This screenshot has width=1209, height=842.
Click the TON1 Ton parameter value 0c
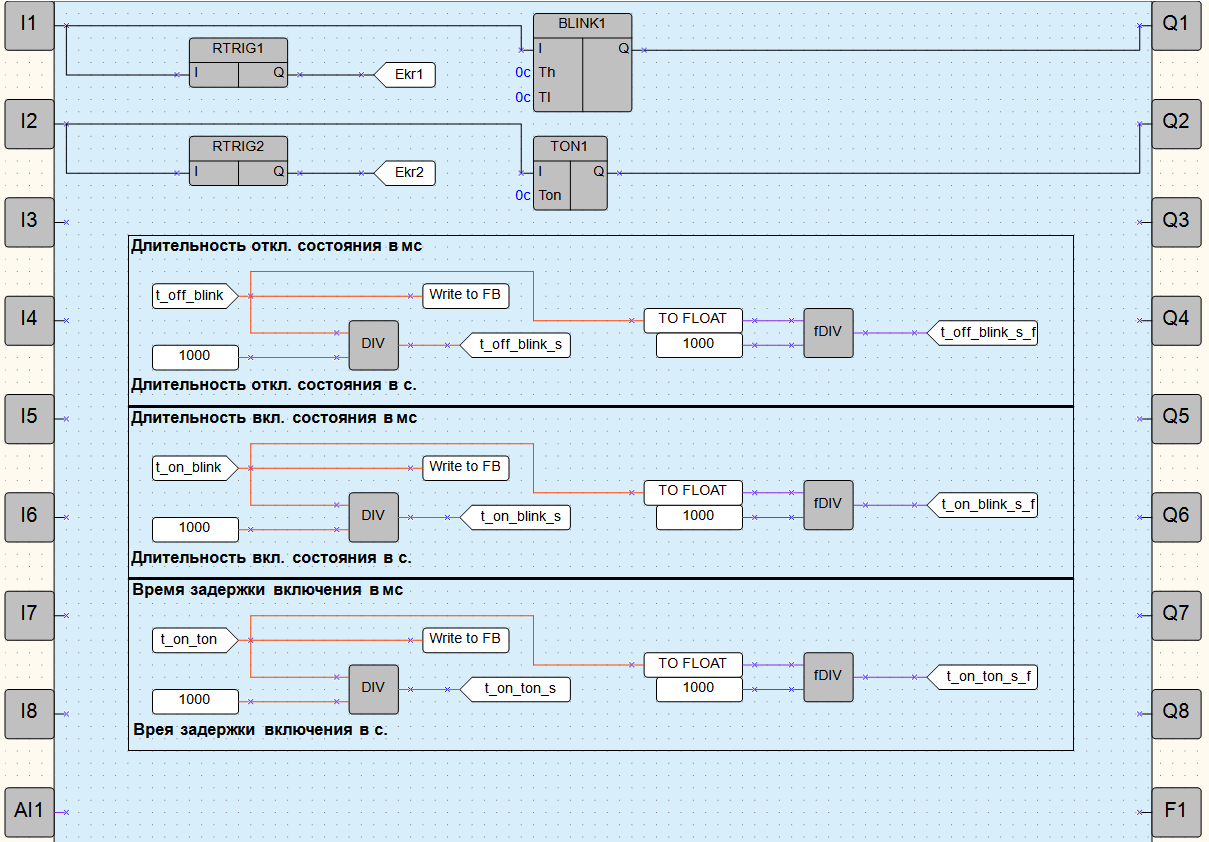pos(522,196)
